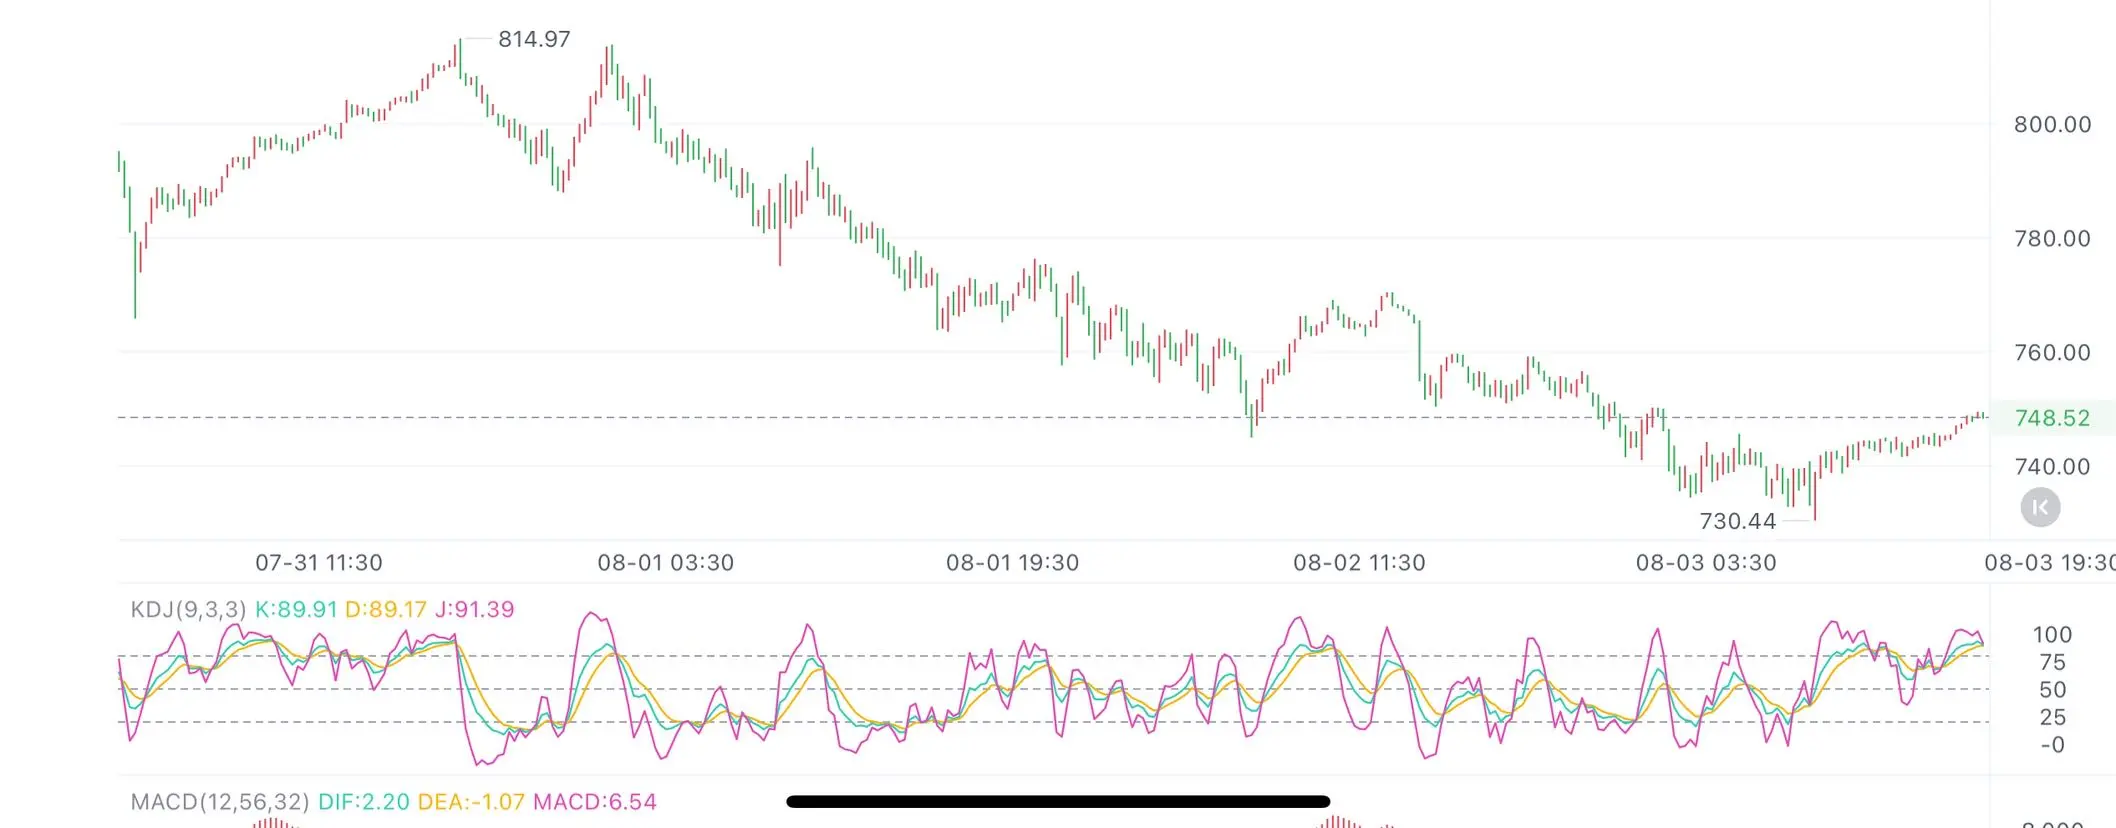Viewport: 2116px width, 828px height.
Task: Click the MACD DEA:-1.07 value readout
Action: pos(471,801)
